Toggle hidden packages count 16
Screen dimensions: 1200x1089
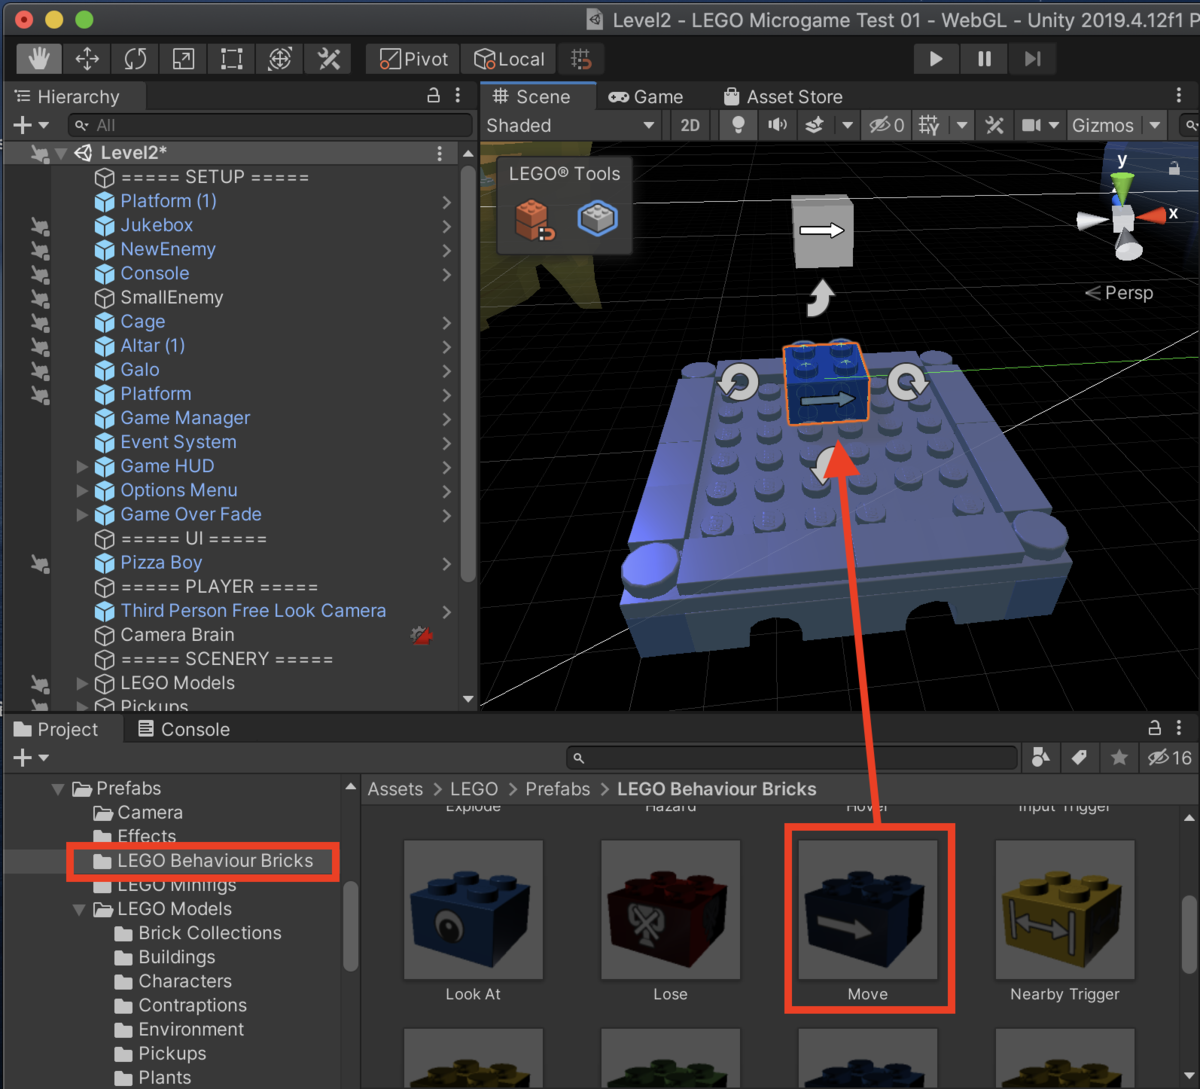click(1170, 758)
